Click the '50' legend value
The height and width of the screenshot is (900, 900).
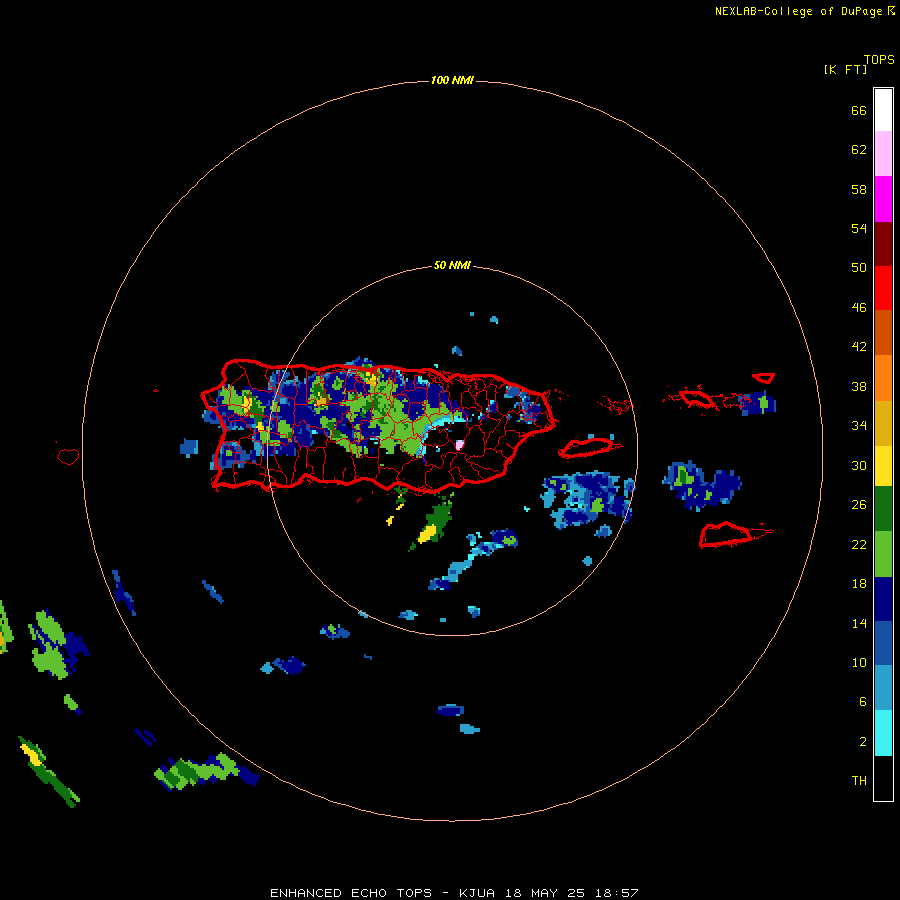coord(859,268)
